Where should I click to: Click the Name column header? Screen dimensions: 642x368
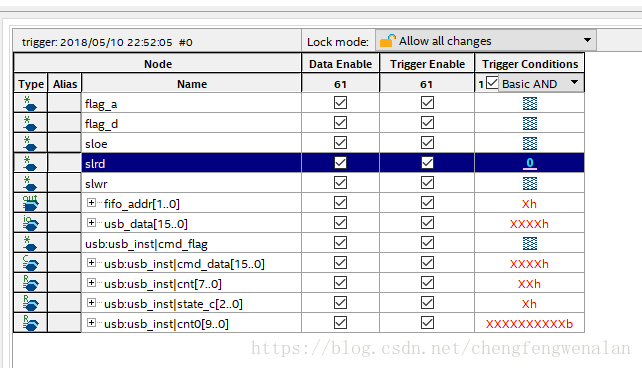pyautogui.click(x=192, y=84)
